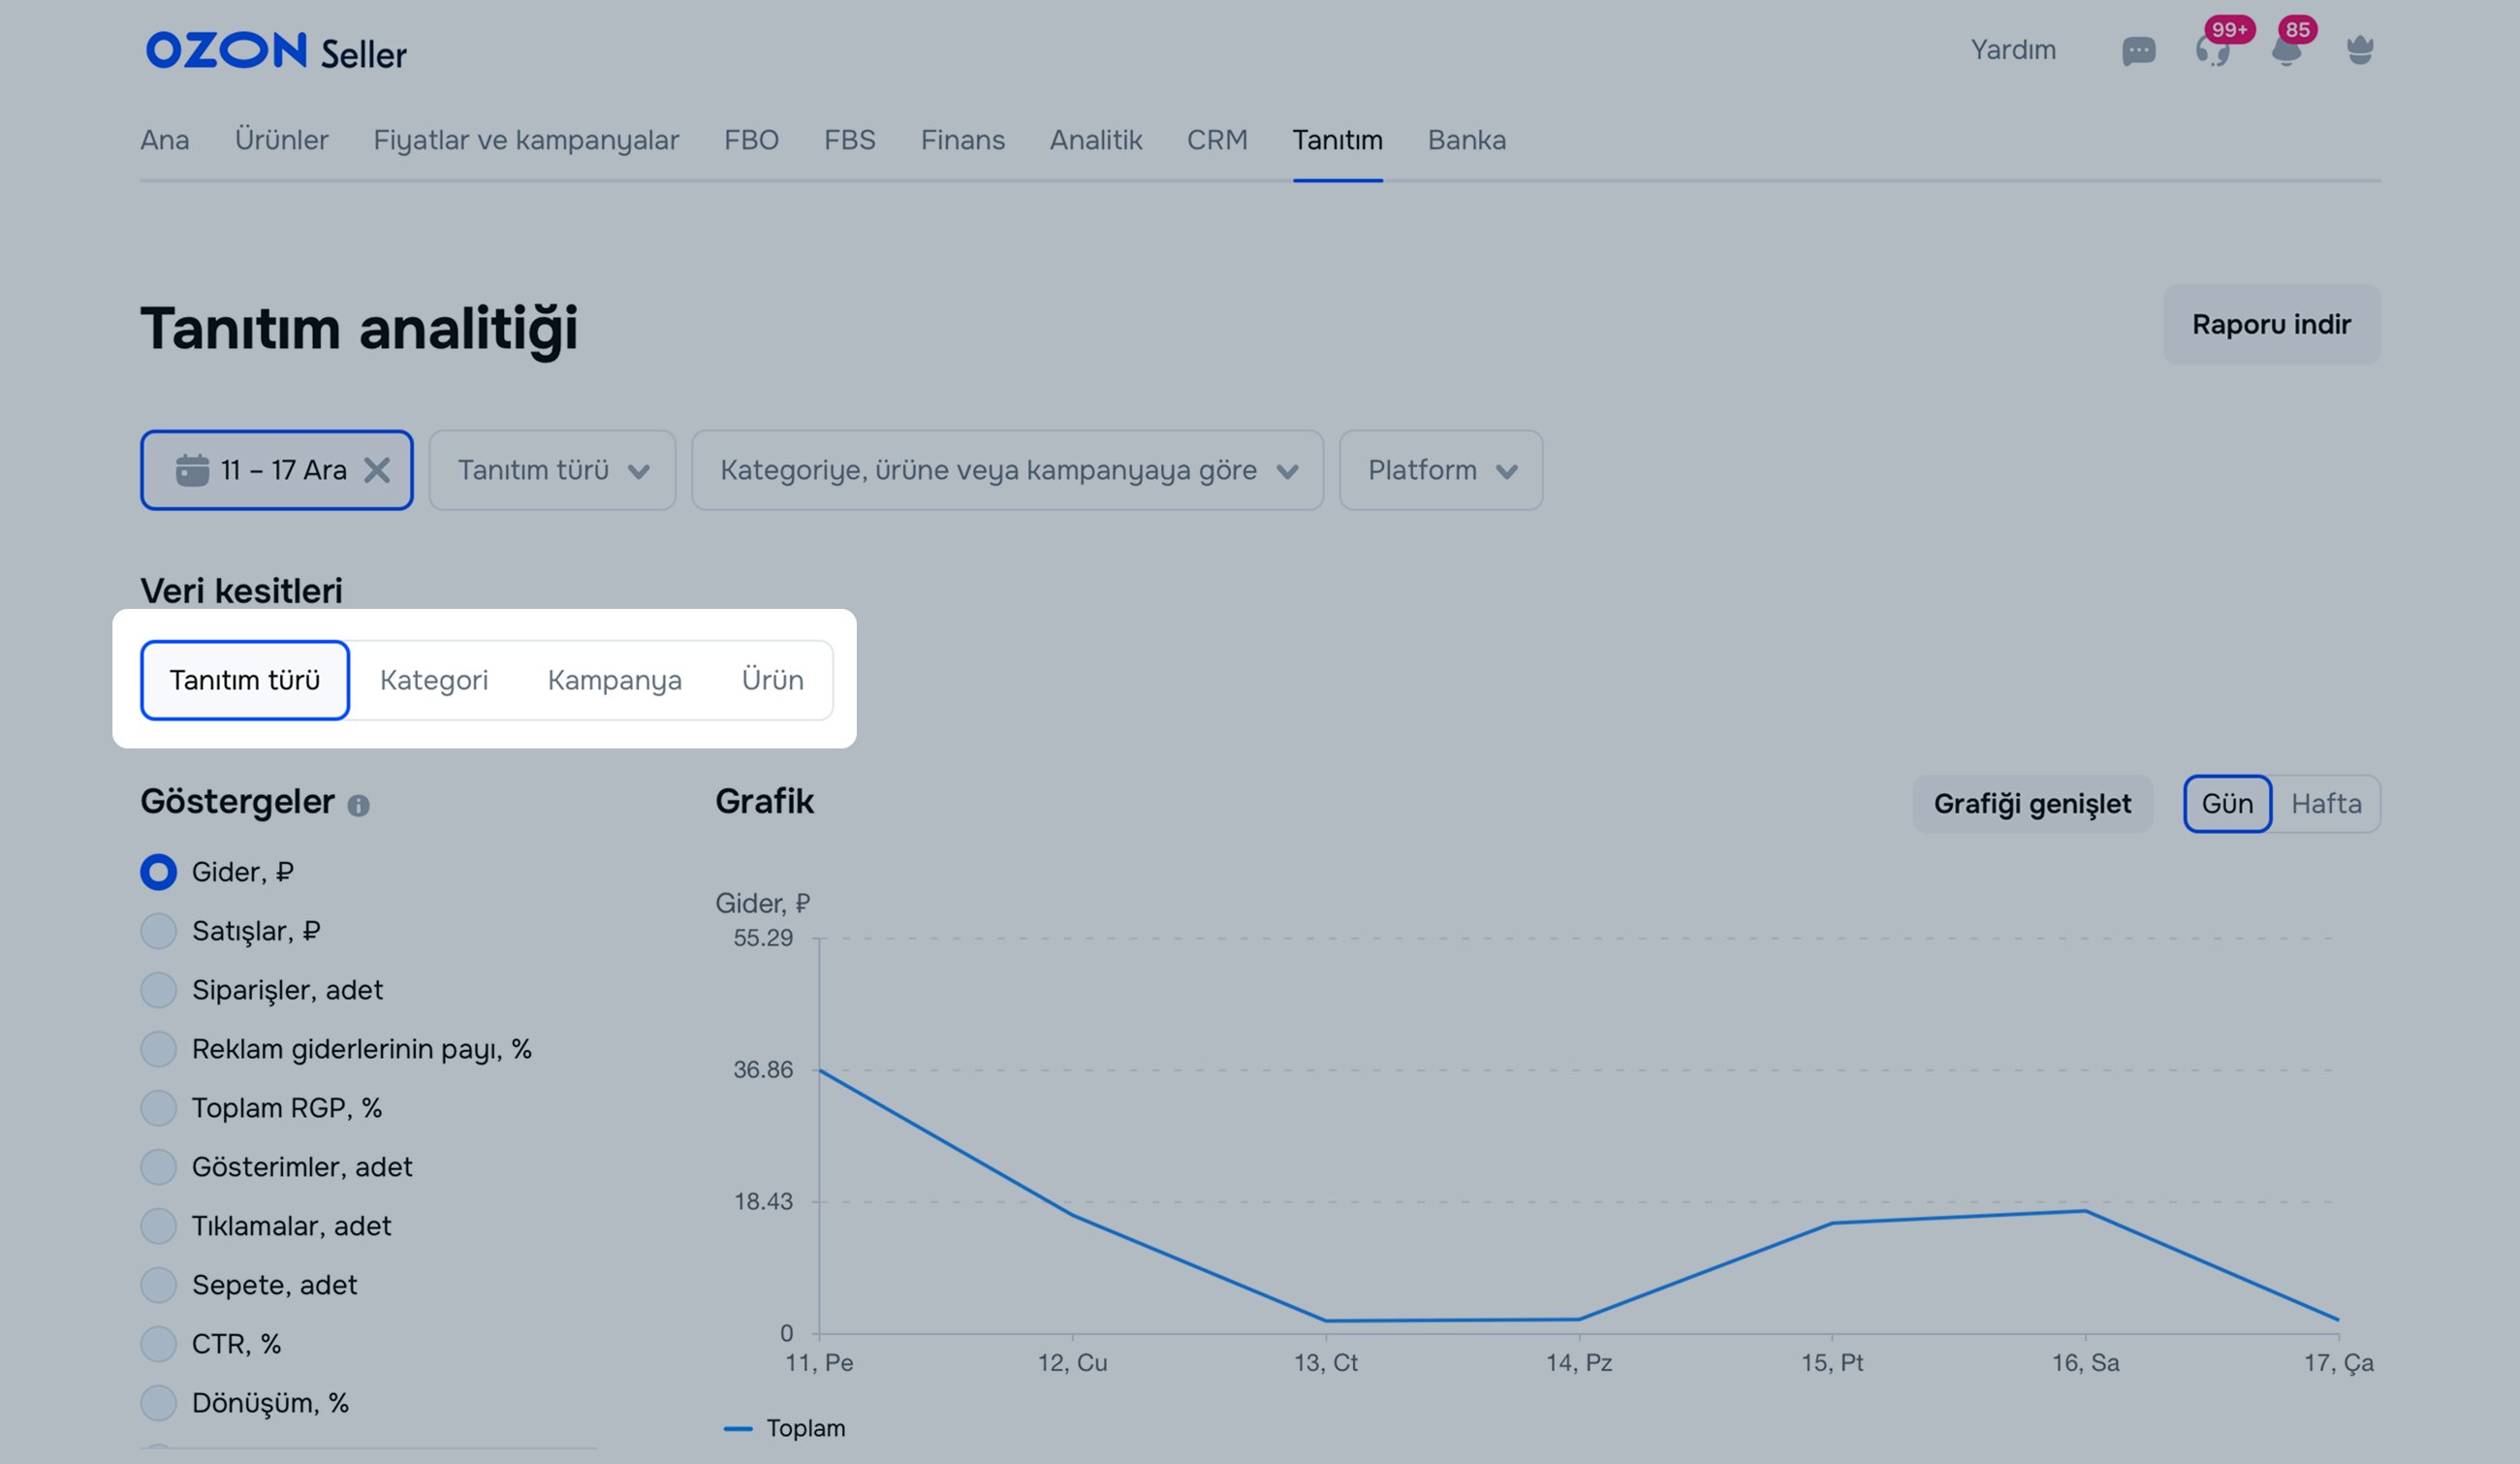
Task: Click the Raporu indir button
Action: pyautogui.click(x=2271, y=324)
